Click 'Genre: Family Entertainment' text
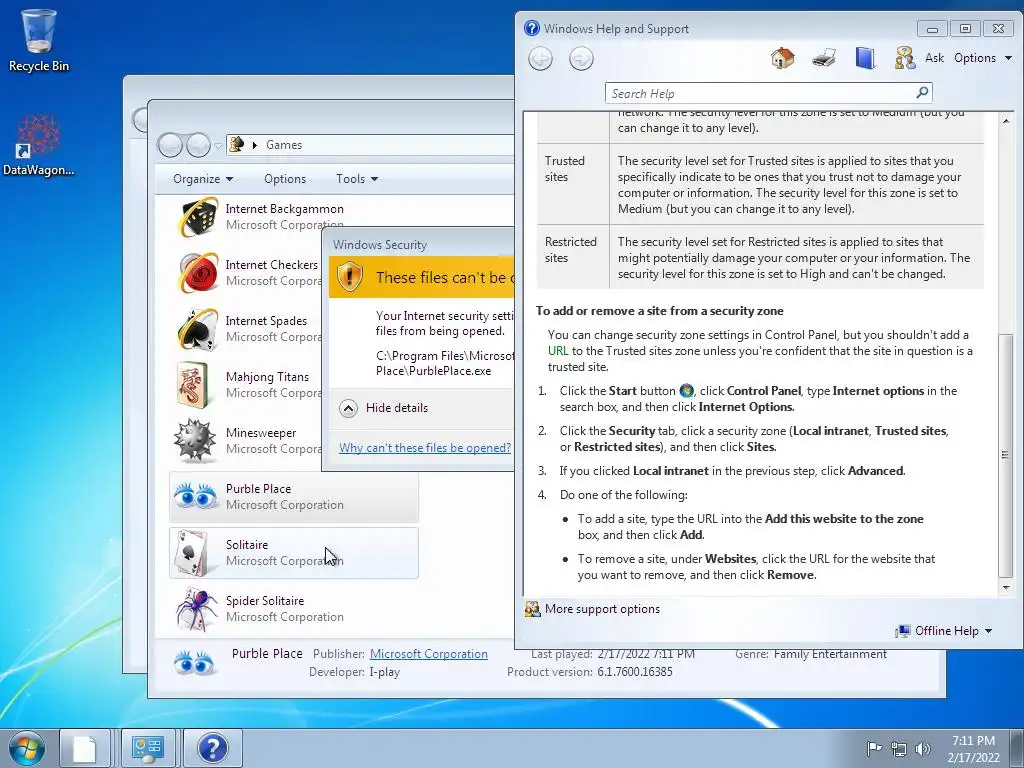This screenshot has width=1024, height=768. tap(811, 654)
